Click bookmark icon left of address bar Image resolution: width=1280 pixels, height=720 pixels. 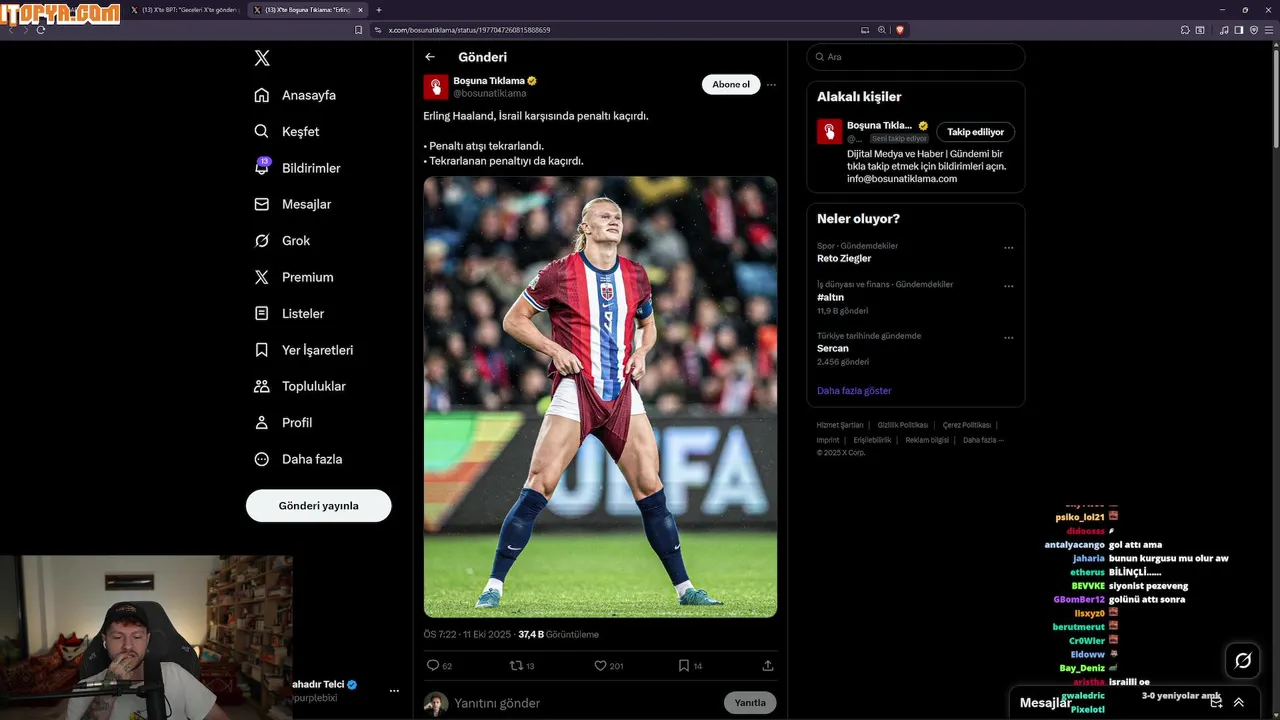(x=359, y=30)
